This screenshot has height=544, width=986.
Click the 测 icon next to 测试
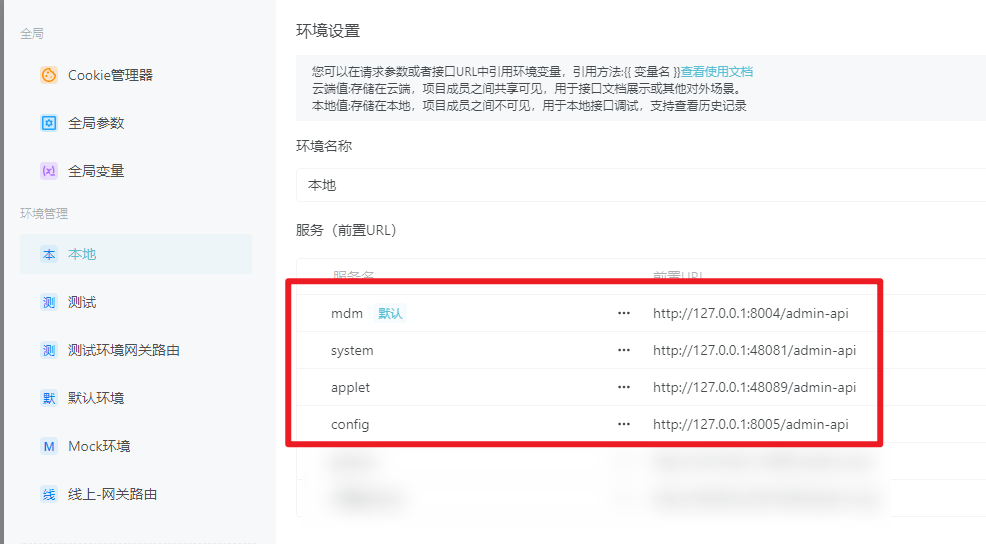49,303
